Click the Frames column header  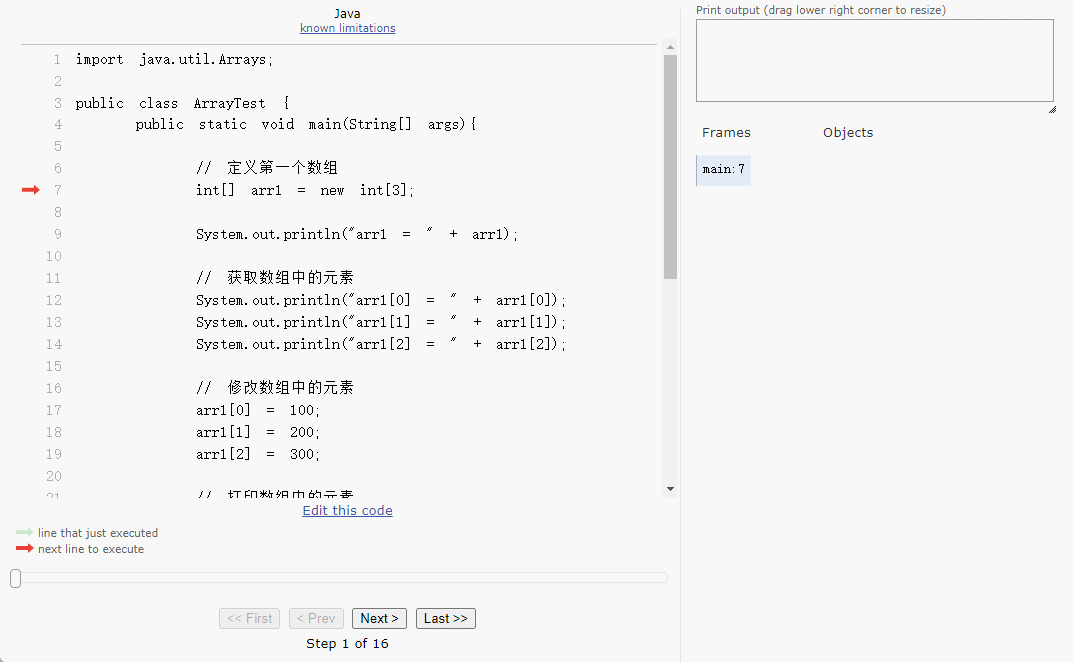pyautogui.click(x=726, y=133)
